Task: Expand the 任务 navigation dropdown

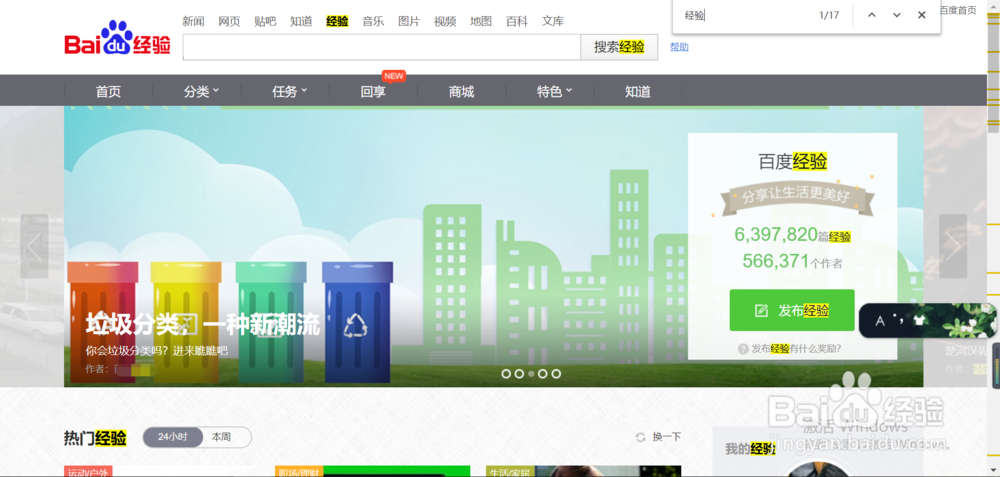Action: click(290, 92)
